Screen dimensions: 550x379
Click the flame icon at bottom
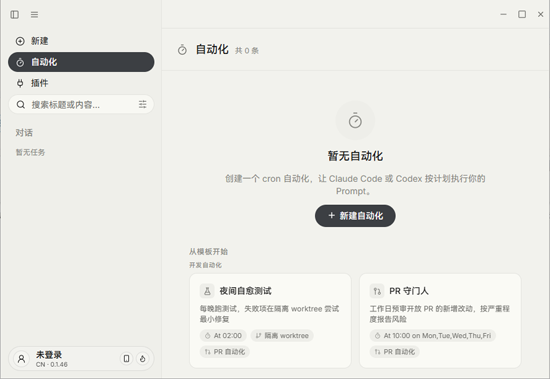[142, 358]
